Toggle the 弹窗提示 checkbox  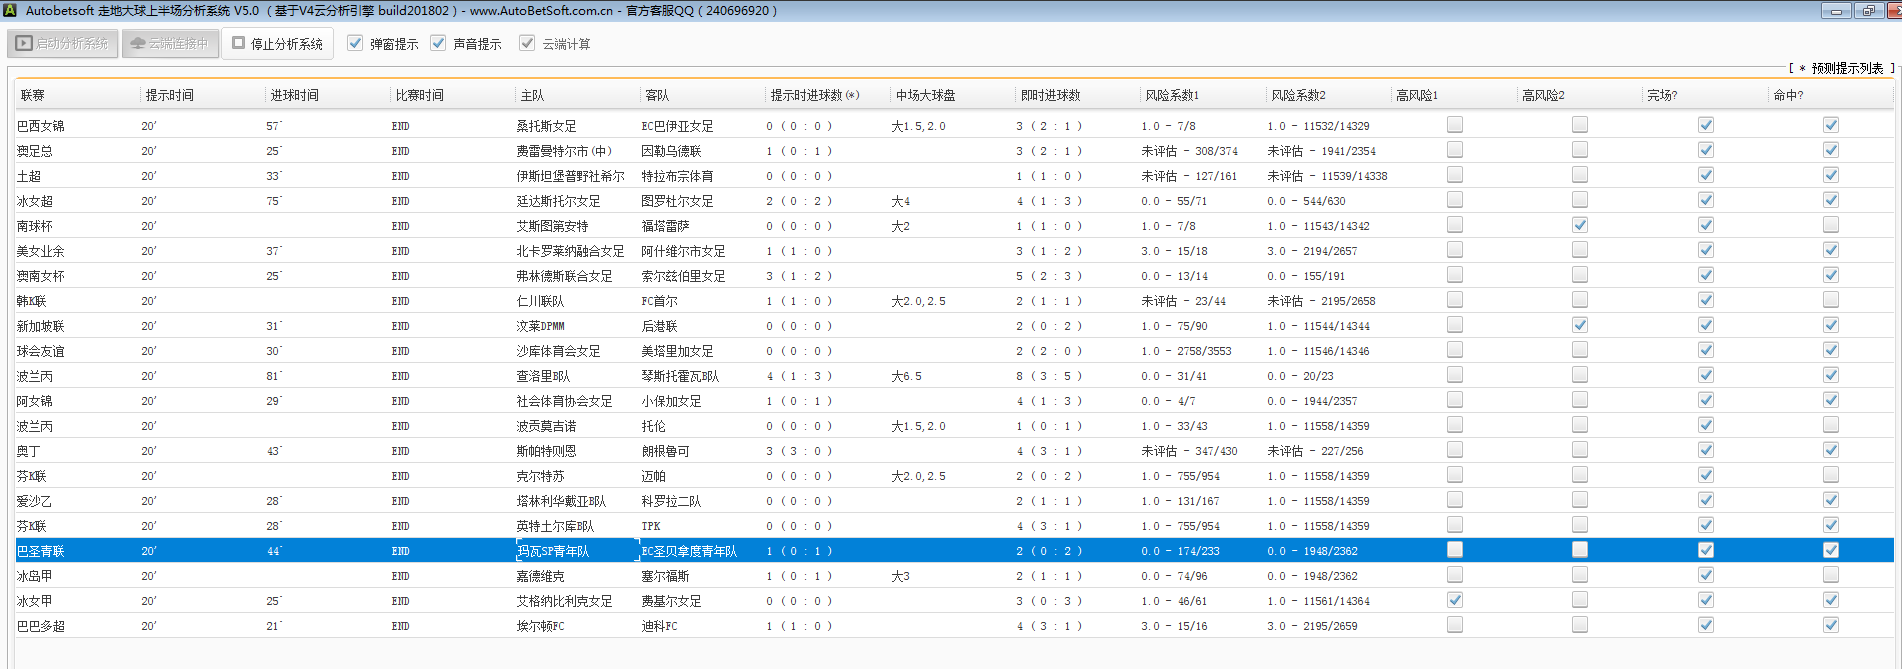(x=355, y=44)
